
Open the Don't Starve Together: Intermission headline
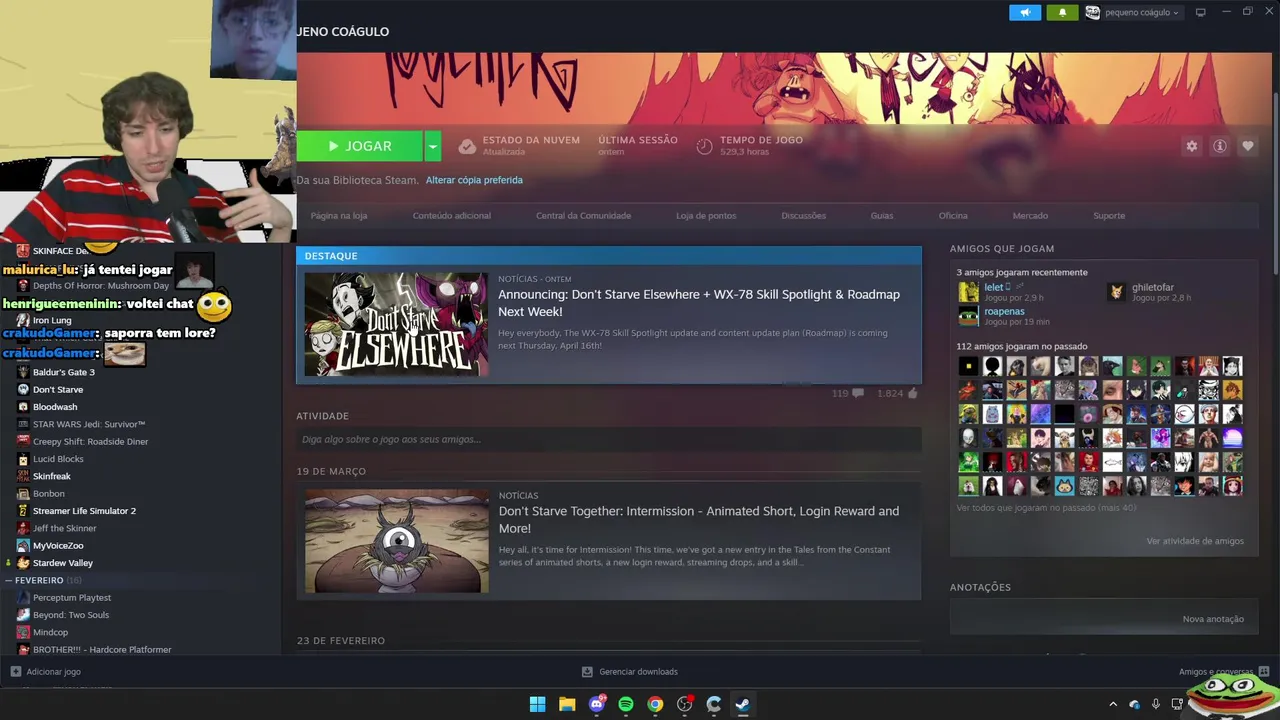click(699, 520)
